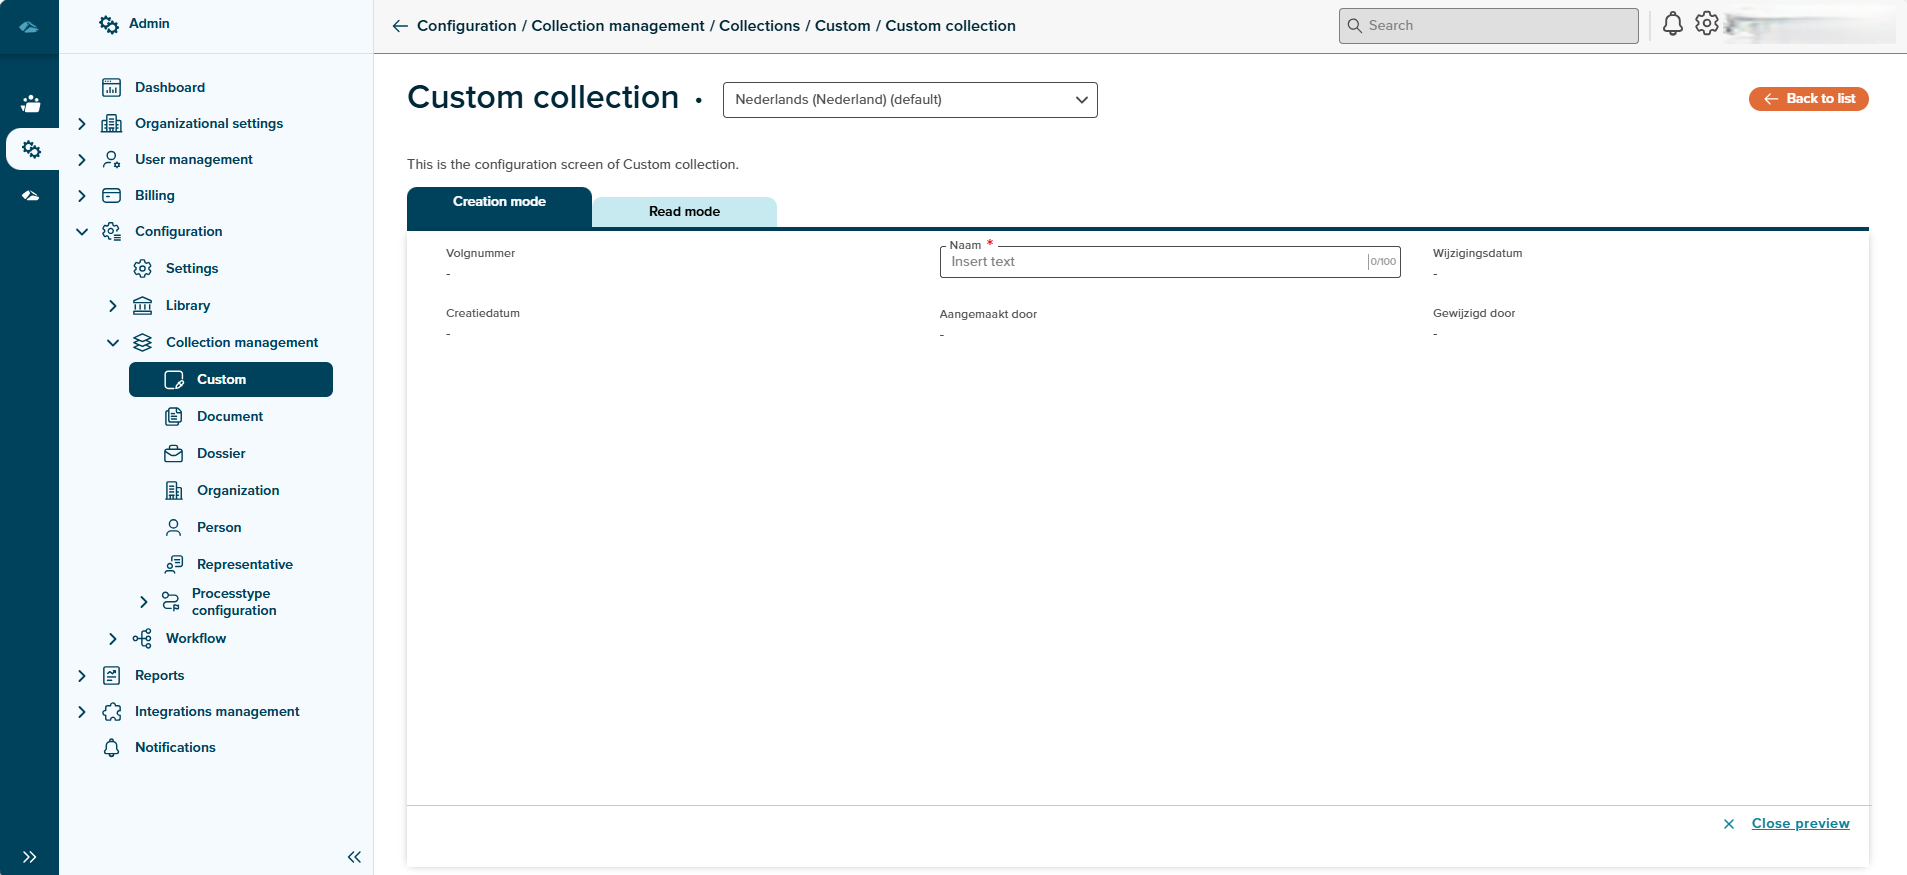Select the Creation mode tab

[x=499, y=203]
